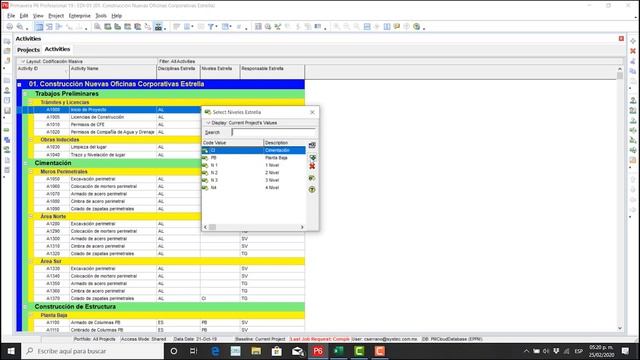Click the highlighted toolbar icon before Group and Sort
Viewport: 640px width, 360px height.
(x=158, y=27)
